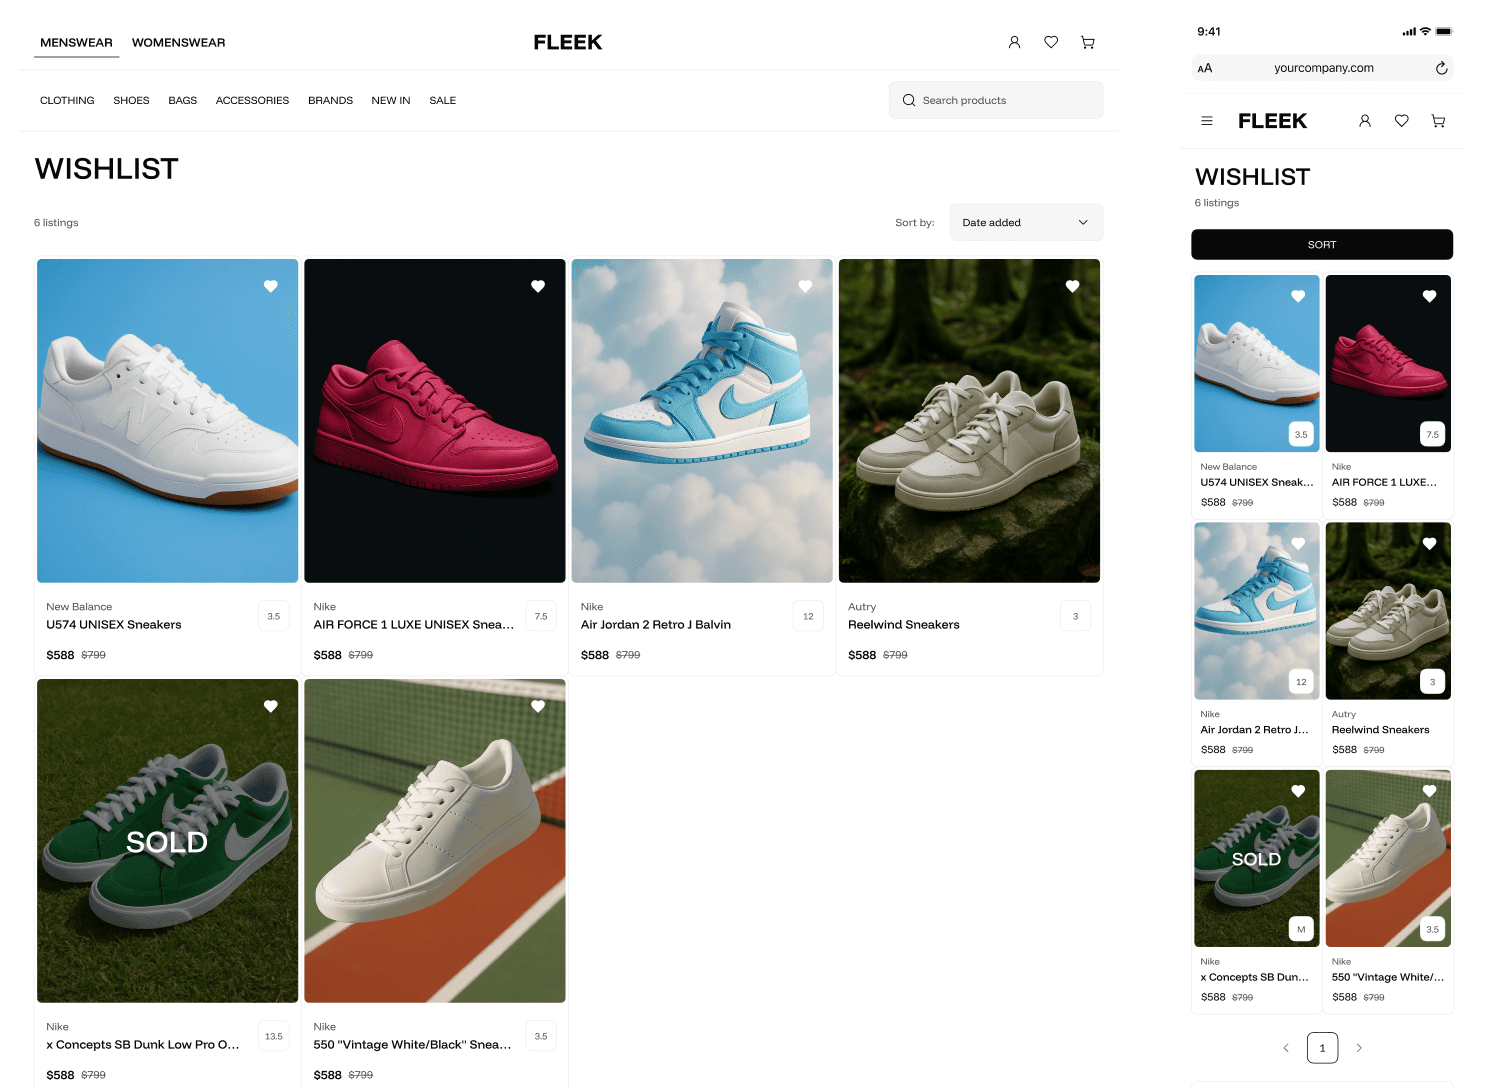Switch to the WOMENSWEAR tab

178,42
